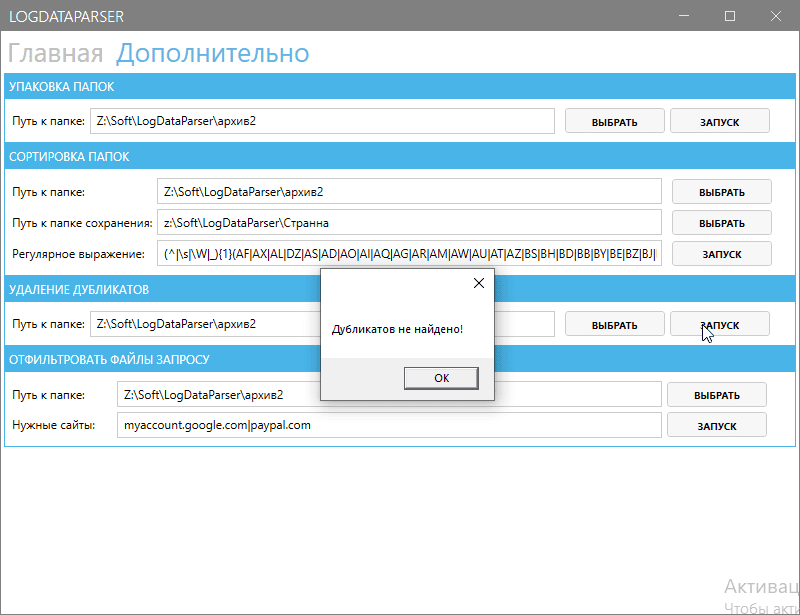Click ВЫБРАТЬ next to Путь к папке сохранения
The height and width of the screenshot is (615, 800).
click(721, 222)
